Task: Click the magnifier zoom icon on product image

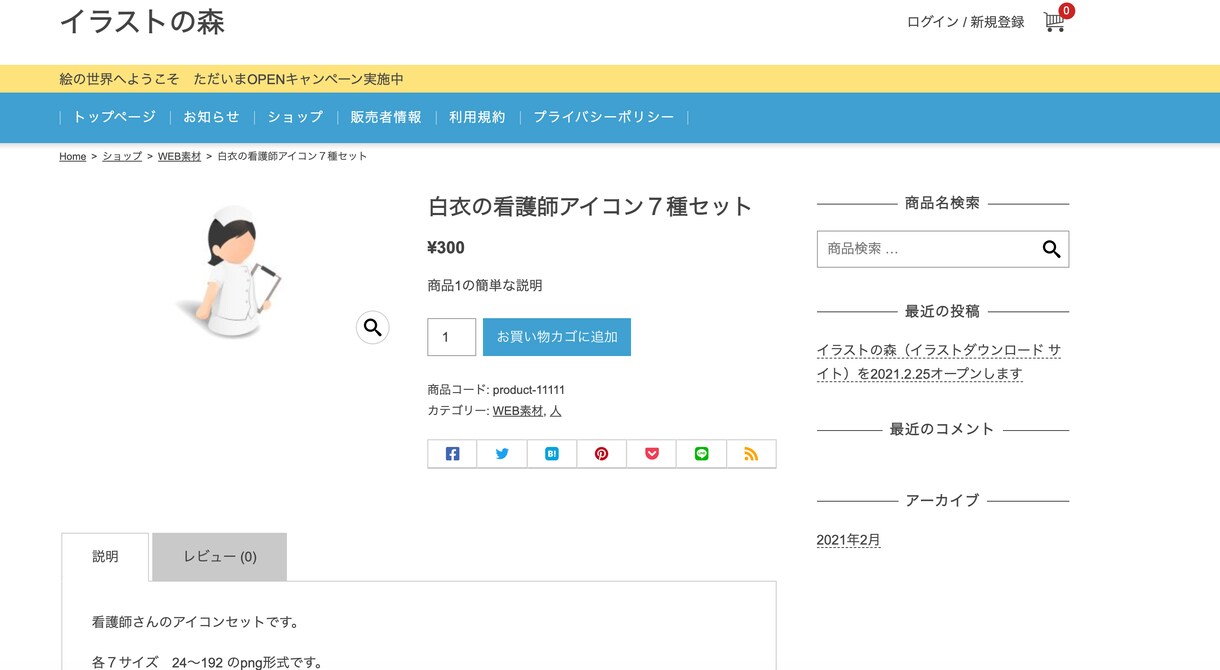Action: [373, 327]
